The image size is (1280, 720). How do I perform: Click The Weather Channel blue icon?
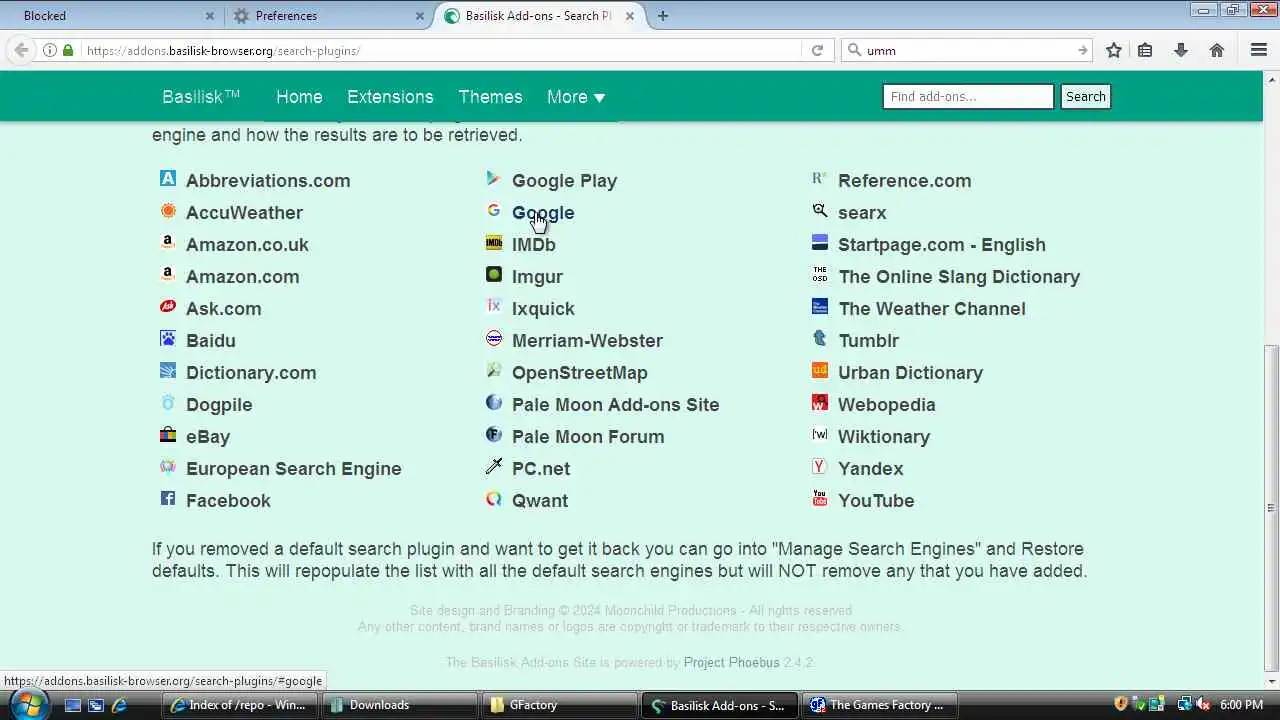[820, 307]
